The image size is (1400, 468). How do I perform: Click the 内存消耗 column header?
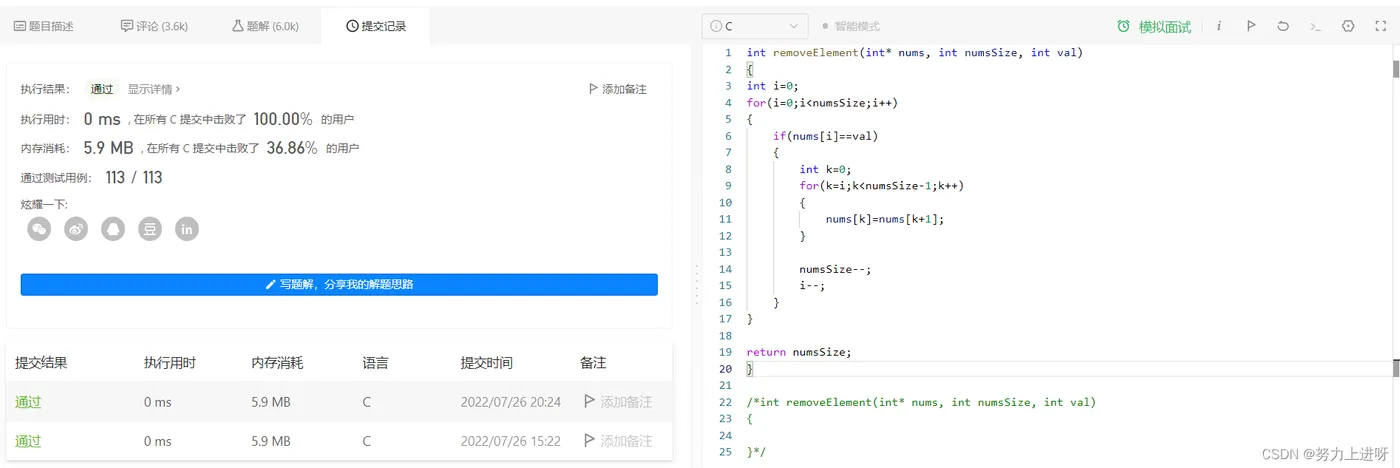(278, 363)
